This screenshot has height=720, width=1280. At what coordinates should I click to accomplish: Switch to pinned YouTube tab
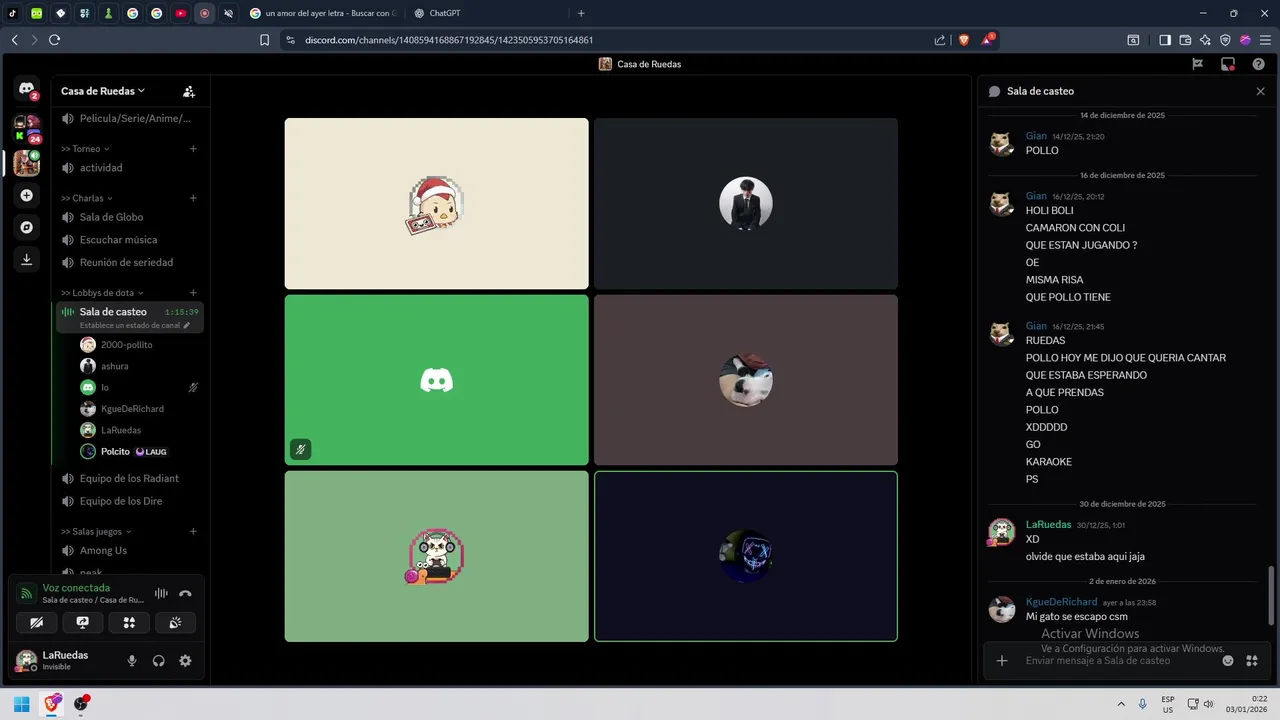(181, 13)
